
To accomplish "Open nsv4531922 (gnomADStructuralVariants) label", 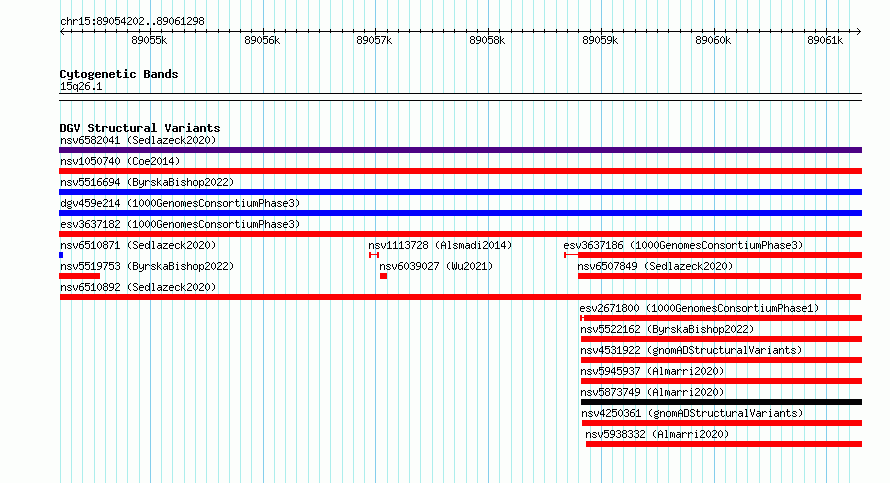I will coord(691,350).
